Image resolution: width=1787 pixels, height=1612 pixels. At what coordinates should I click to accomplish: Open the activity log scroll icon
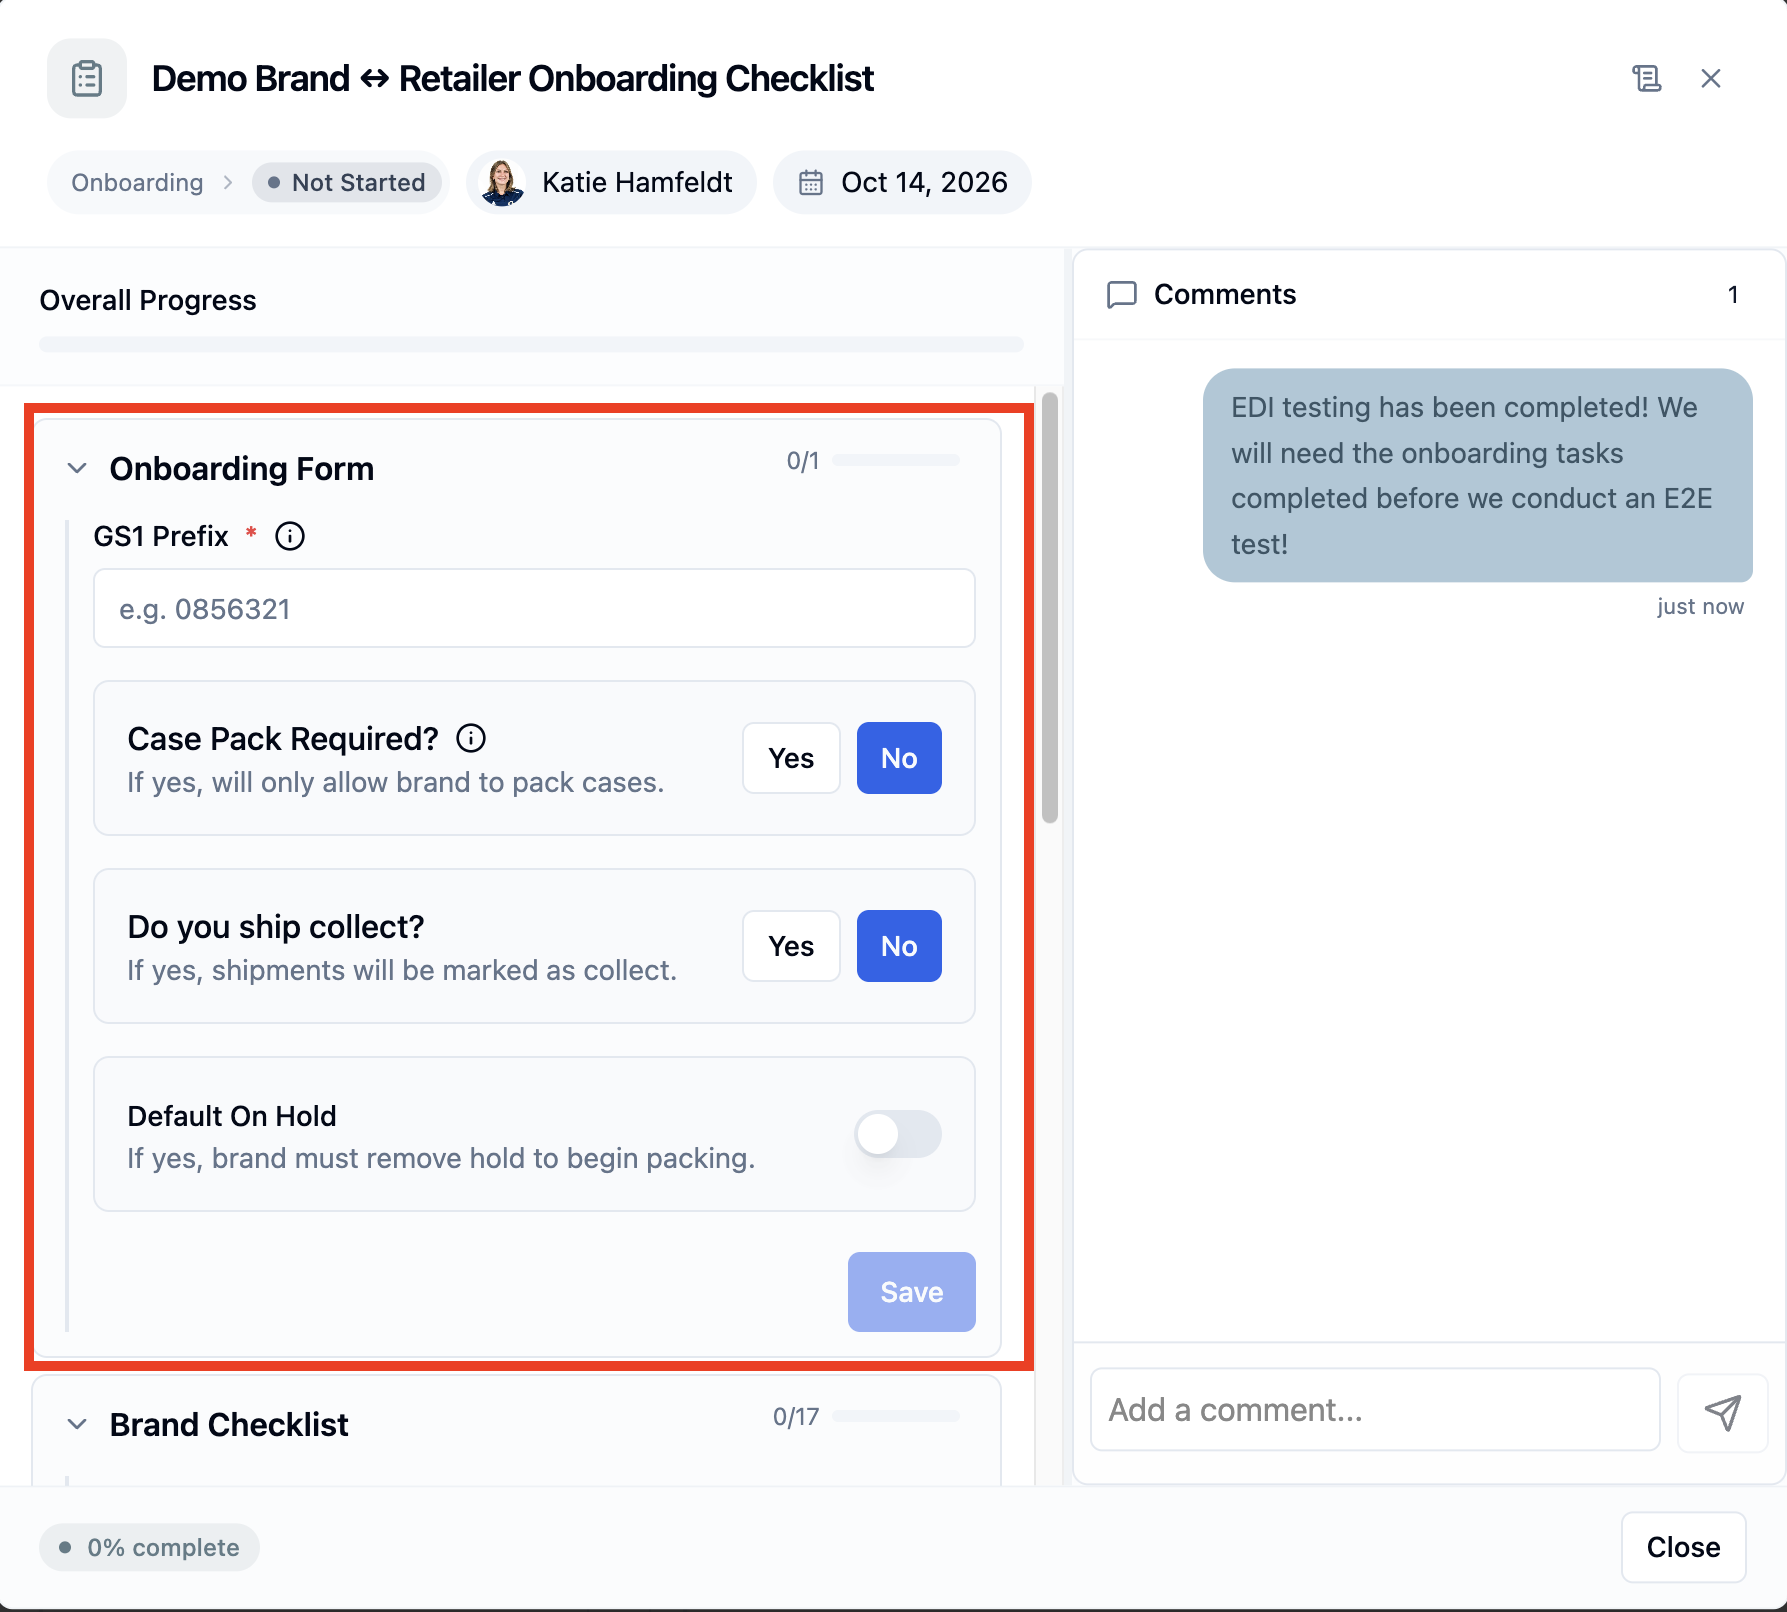[x=1646, y=78]
